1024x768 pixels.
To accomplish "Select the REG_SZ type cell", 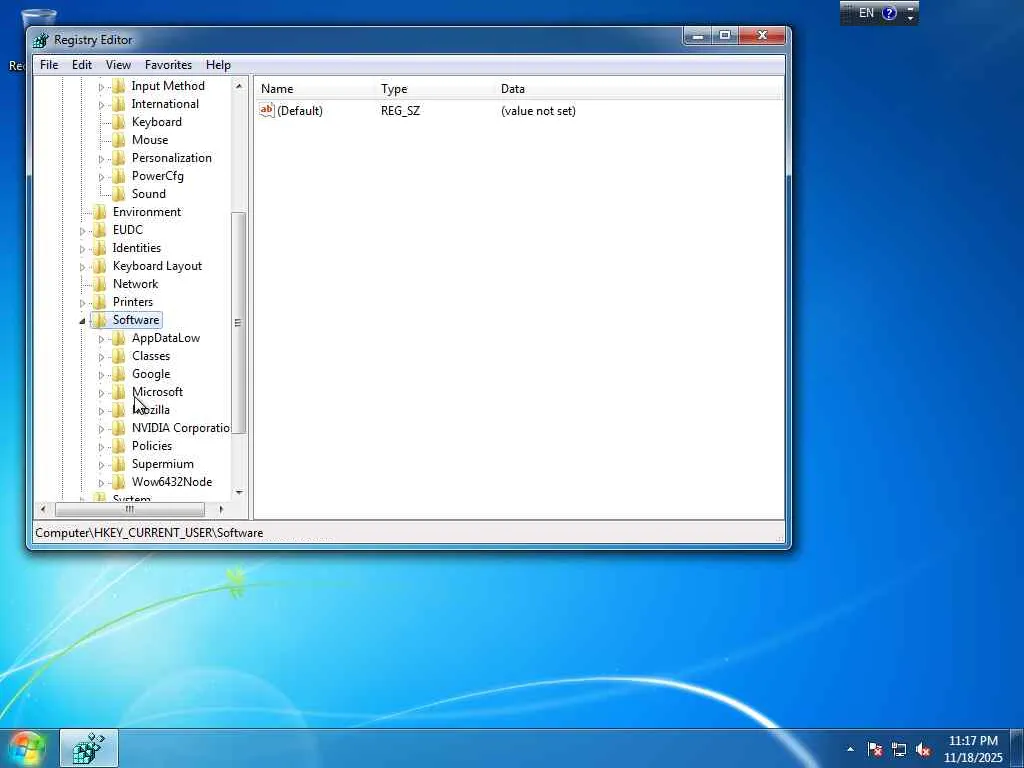I will coord(400,110).
